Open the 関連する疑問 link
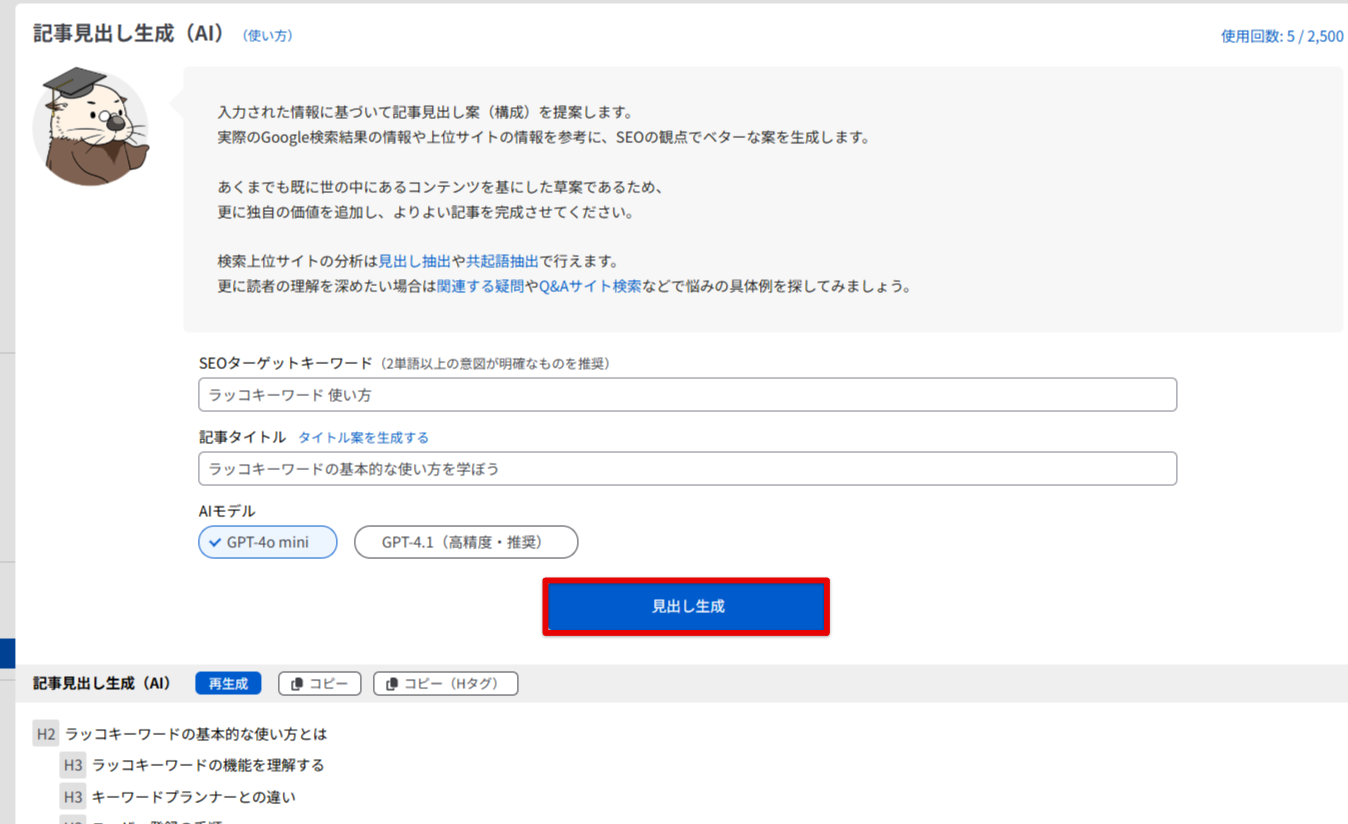The height and width of the screenshot is (824, 1348). [480, 286]
